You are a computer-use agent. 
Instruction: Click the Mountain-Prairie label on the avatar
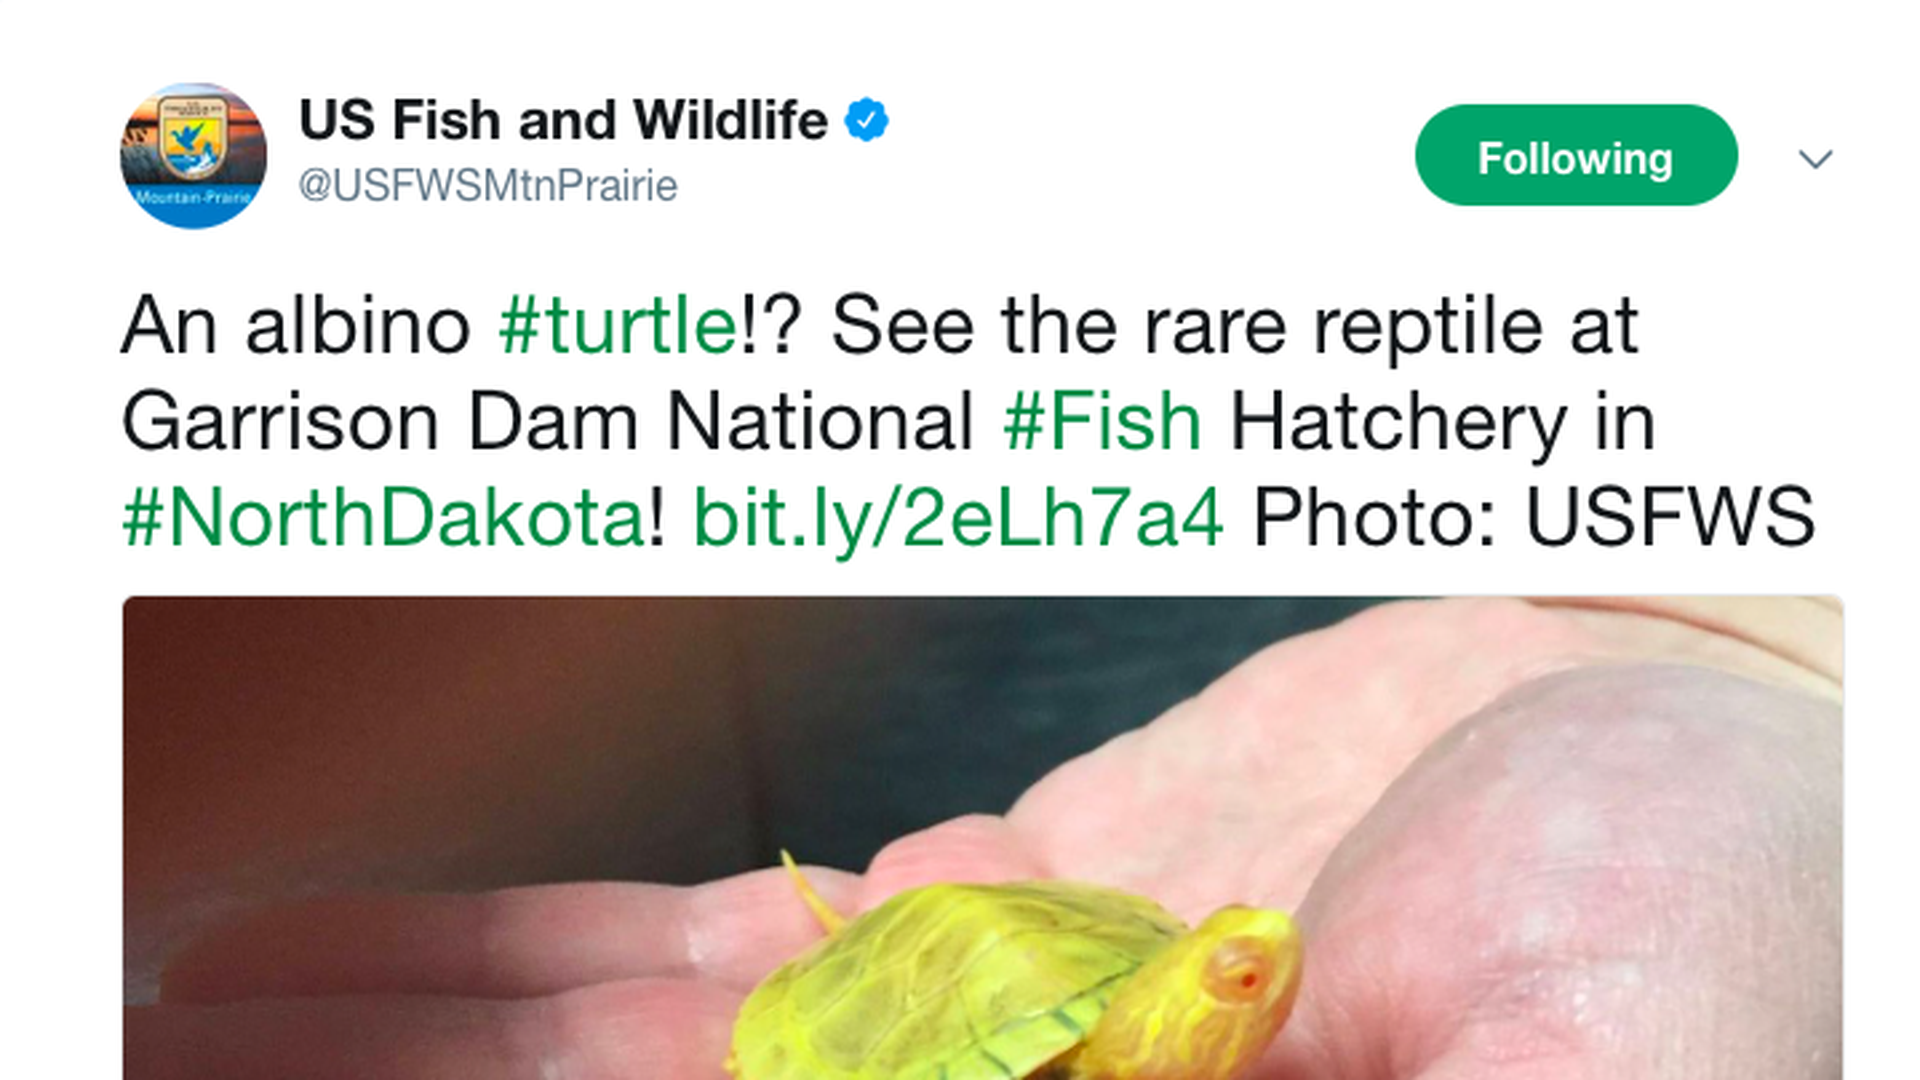(193, 197)
